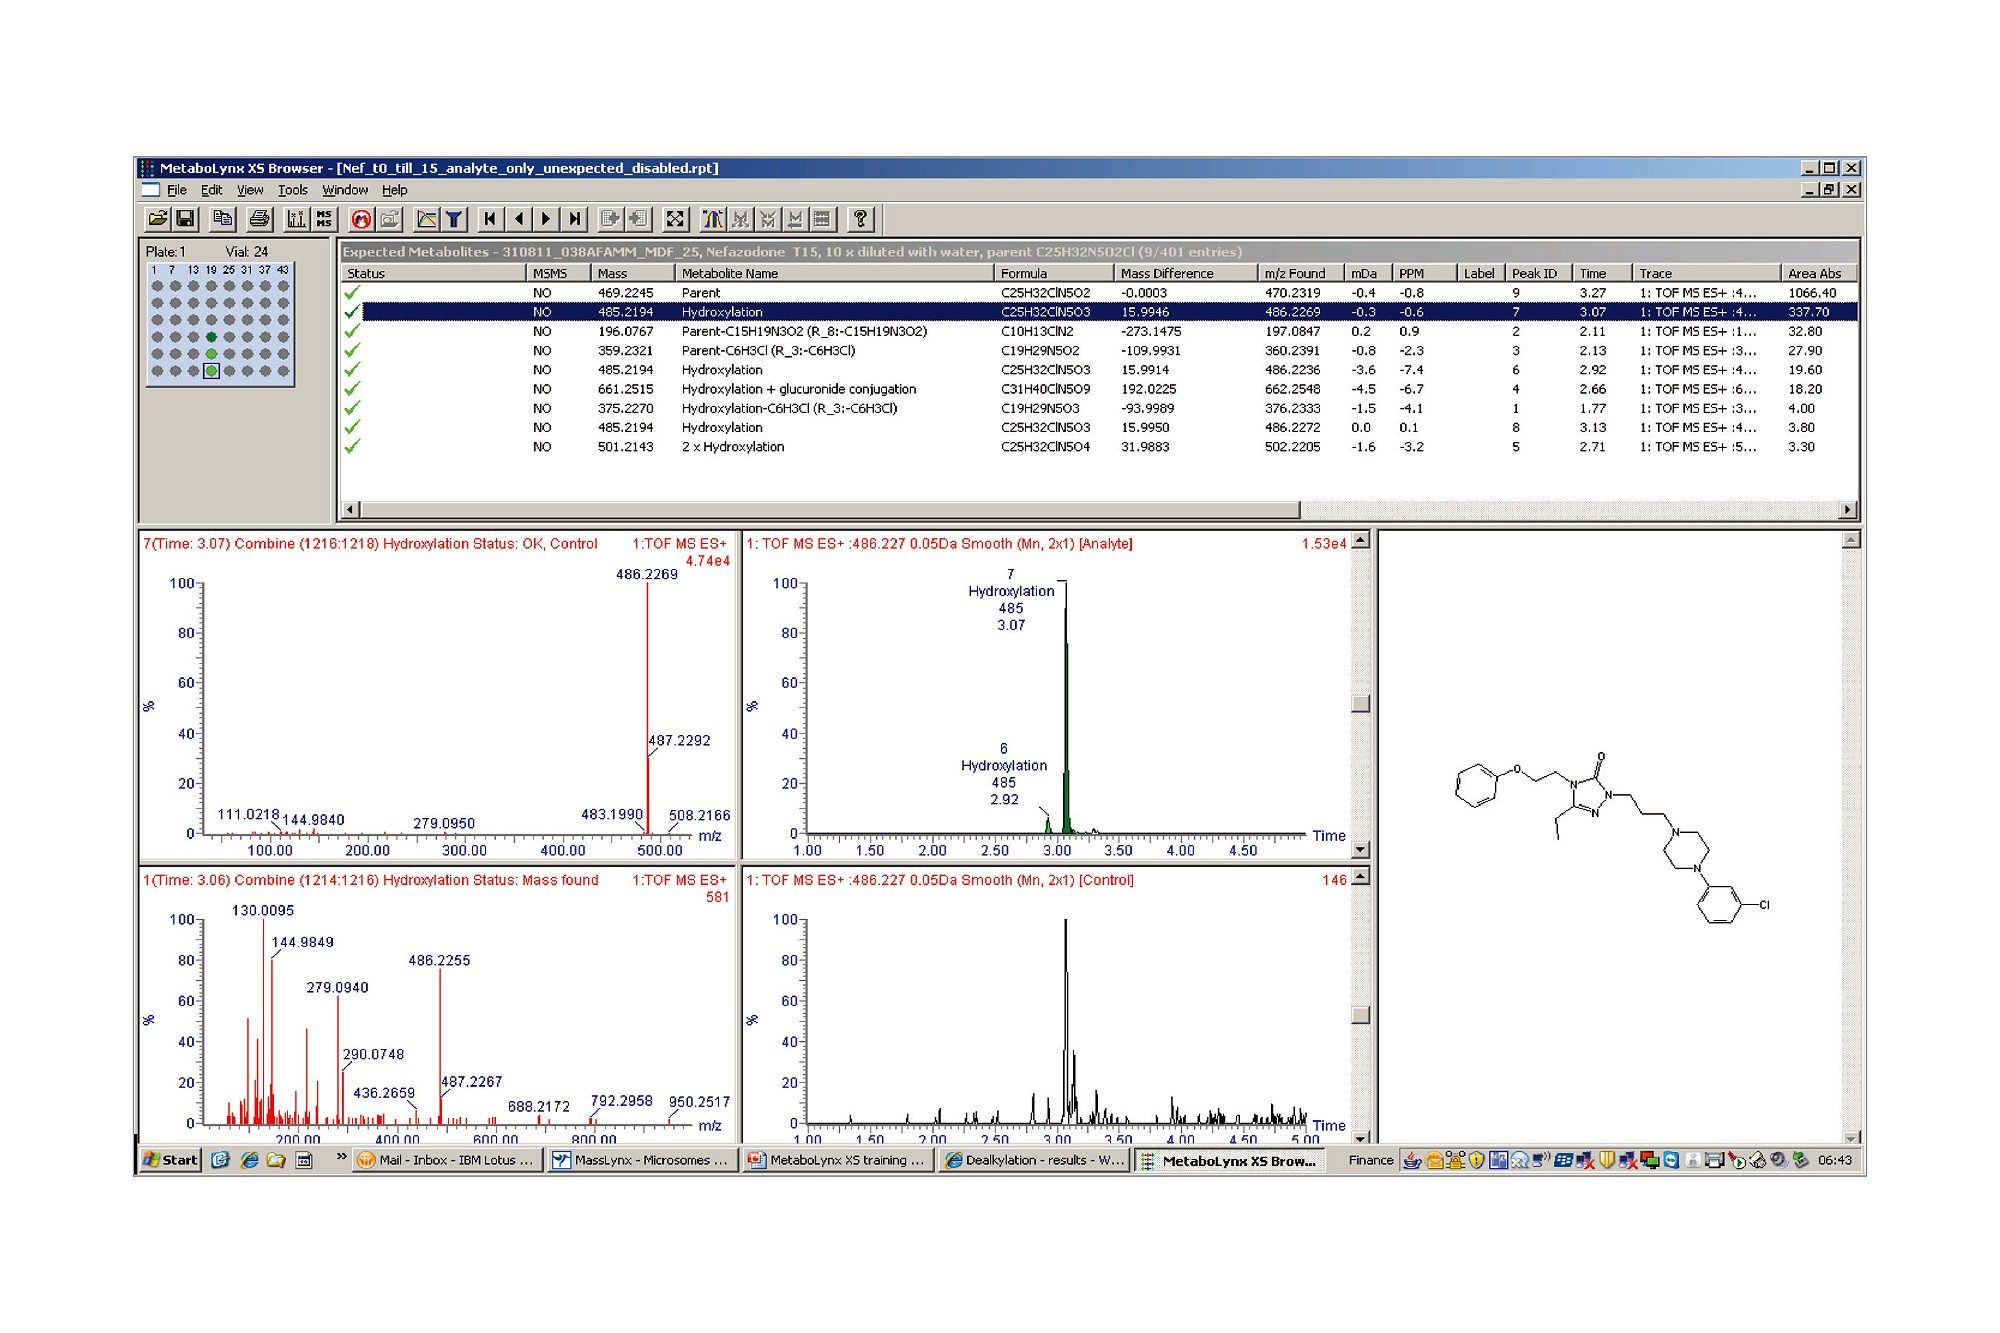Click the table's scroll left arrow
The height and width of the screenshot is (1333, 2000).
click(x=350, y=510)
